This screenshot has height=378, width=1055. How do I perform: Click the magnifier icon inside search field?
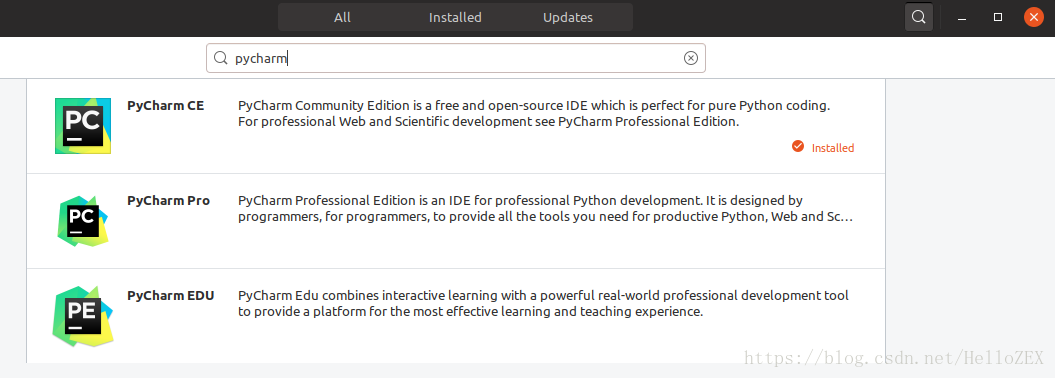point(221,59)
